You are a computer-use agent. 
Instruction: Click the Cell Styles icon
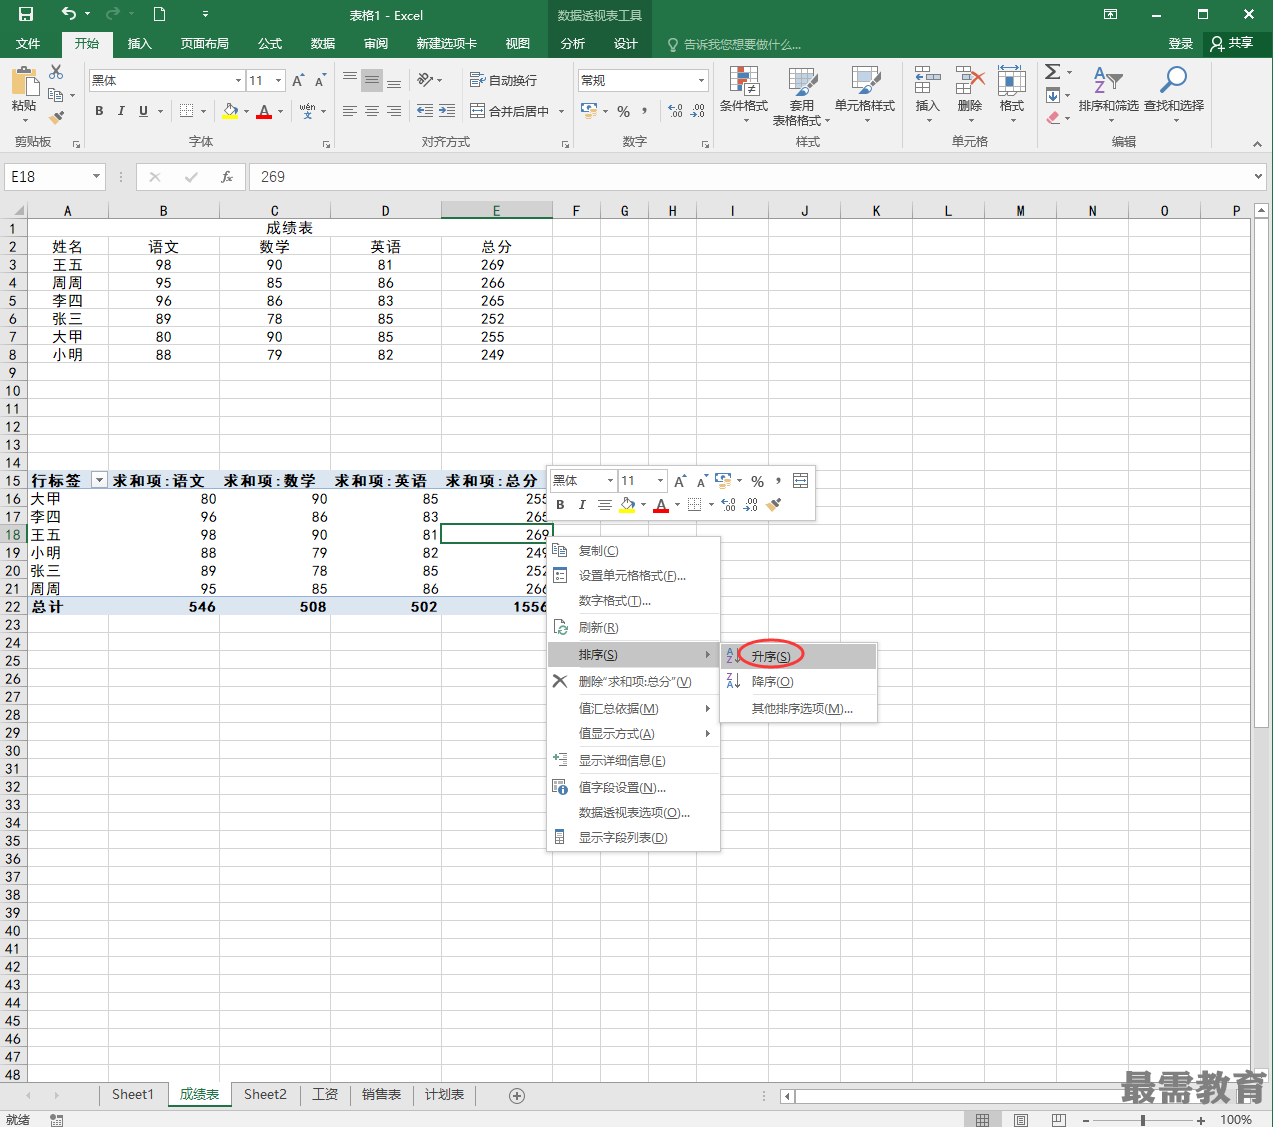click(865, 82)
